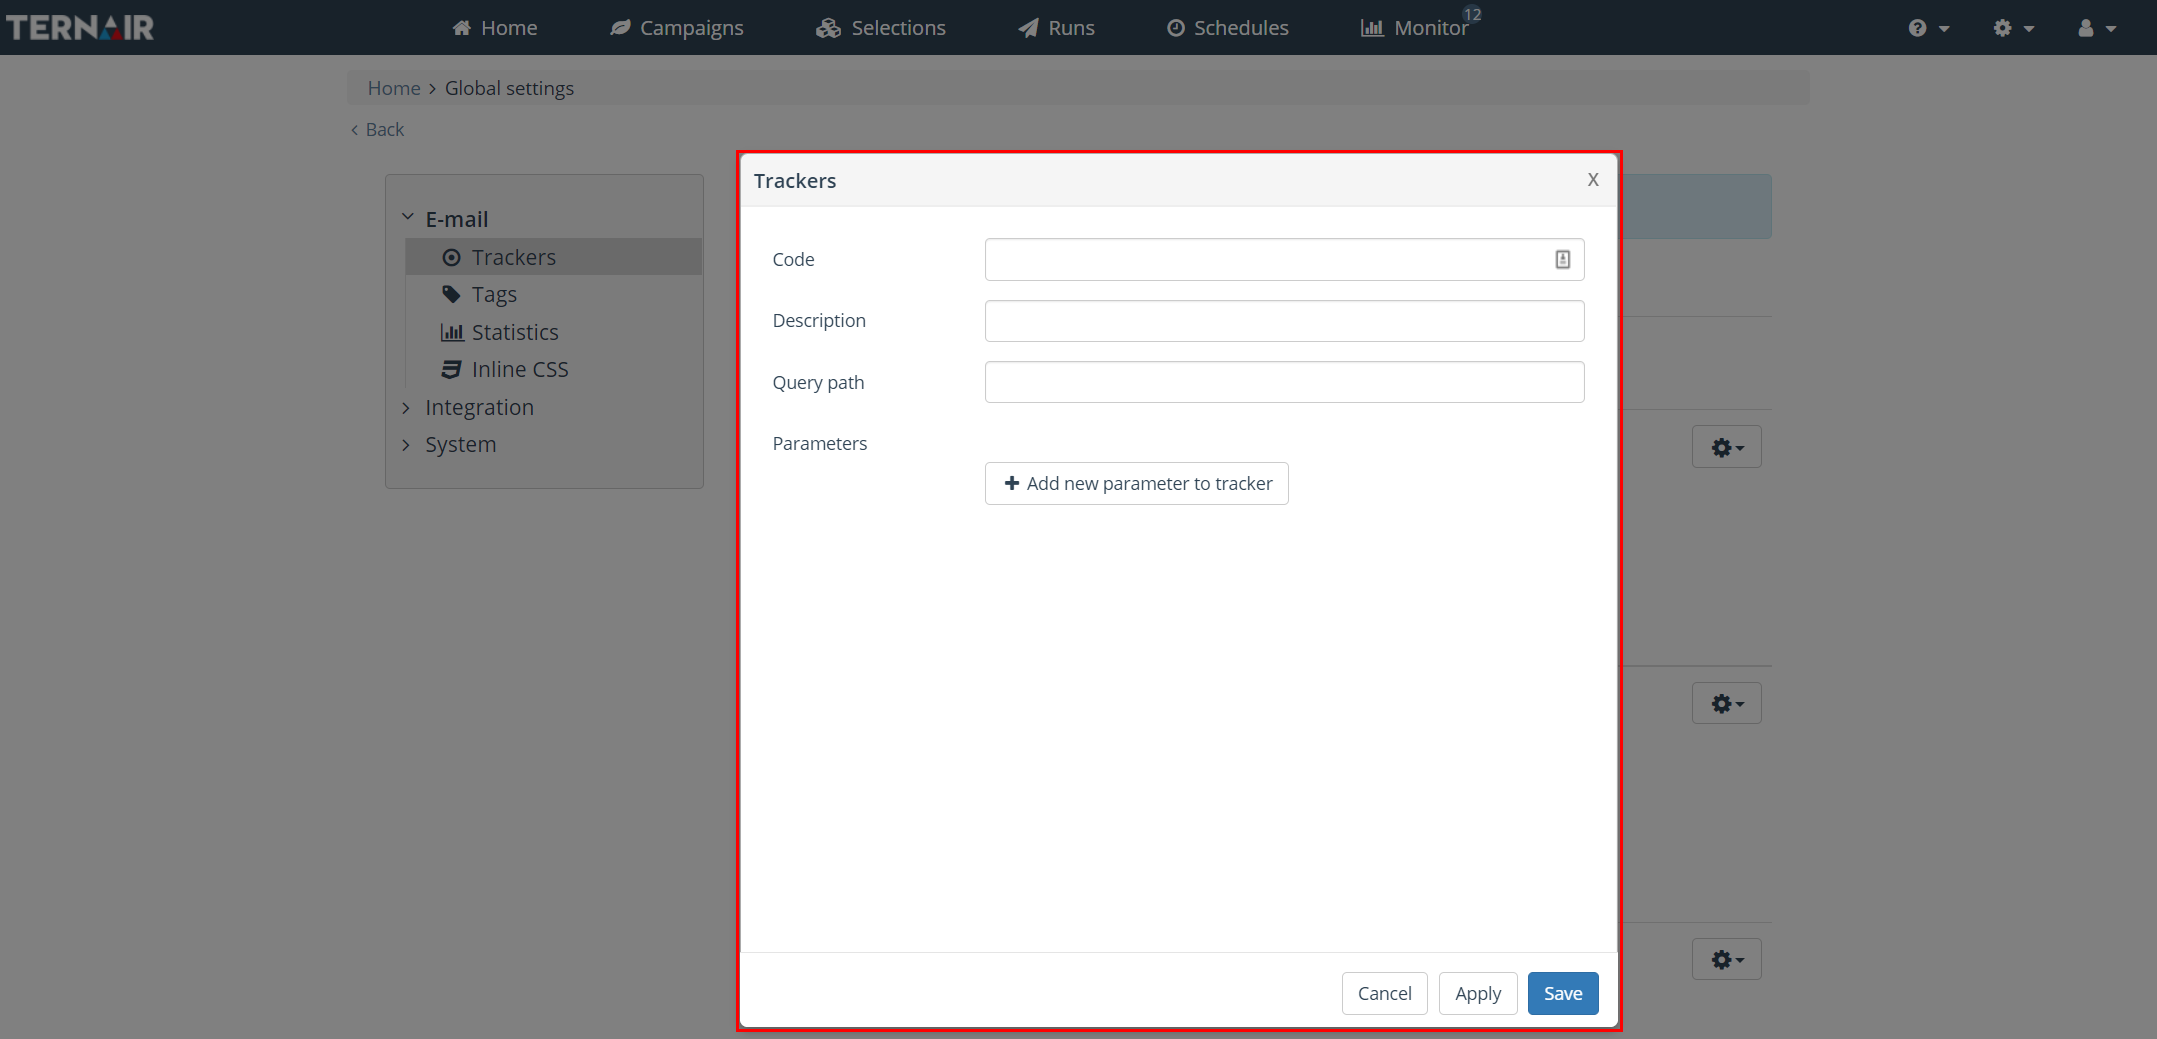The height and width of the screenshot is (1039, 2157).
Task: Open the Schedules page
Action: click(x=1228, y=28)
